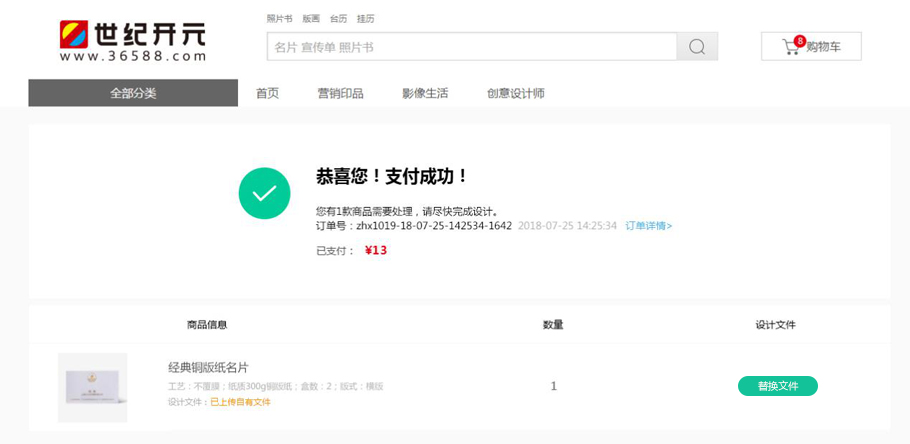This screenshot has height=444, width=910.
Task: View 订单详情 for this order
Action: click(x=649, y=226)
